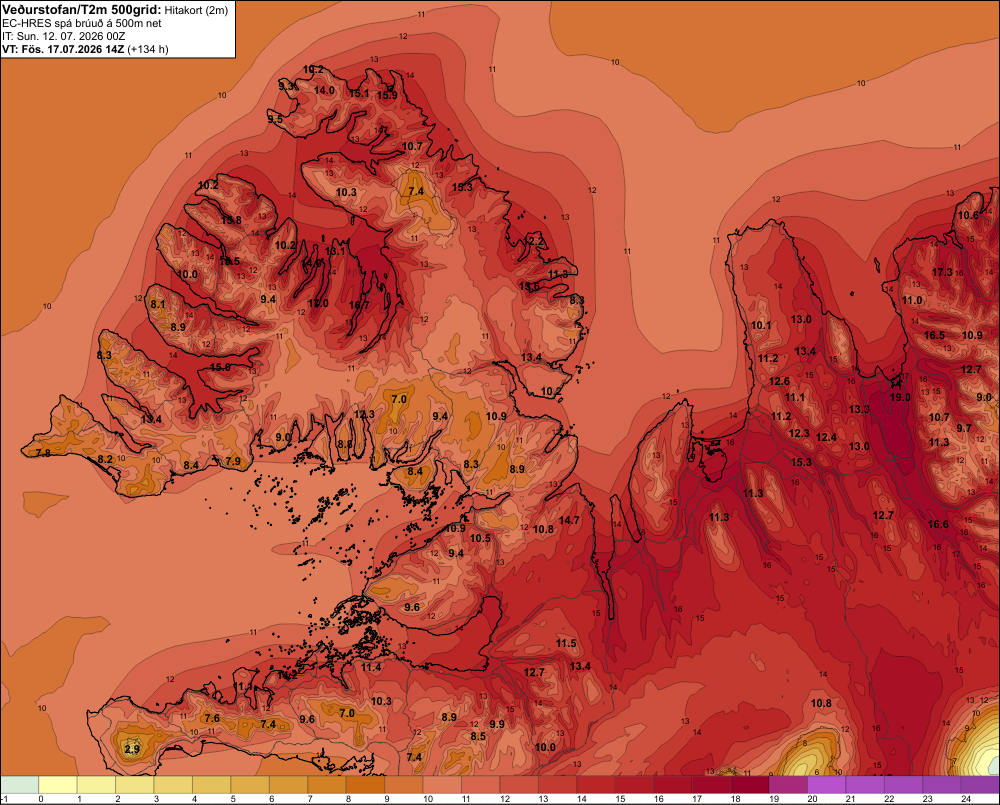Screen dimensions: 1000x805
Task: Click the 15.0 temperature value
Action: click(220, 367)
